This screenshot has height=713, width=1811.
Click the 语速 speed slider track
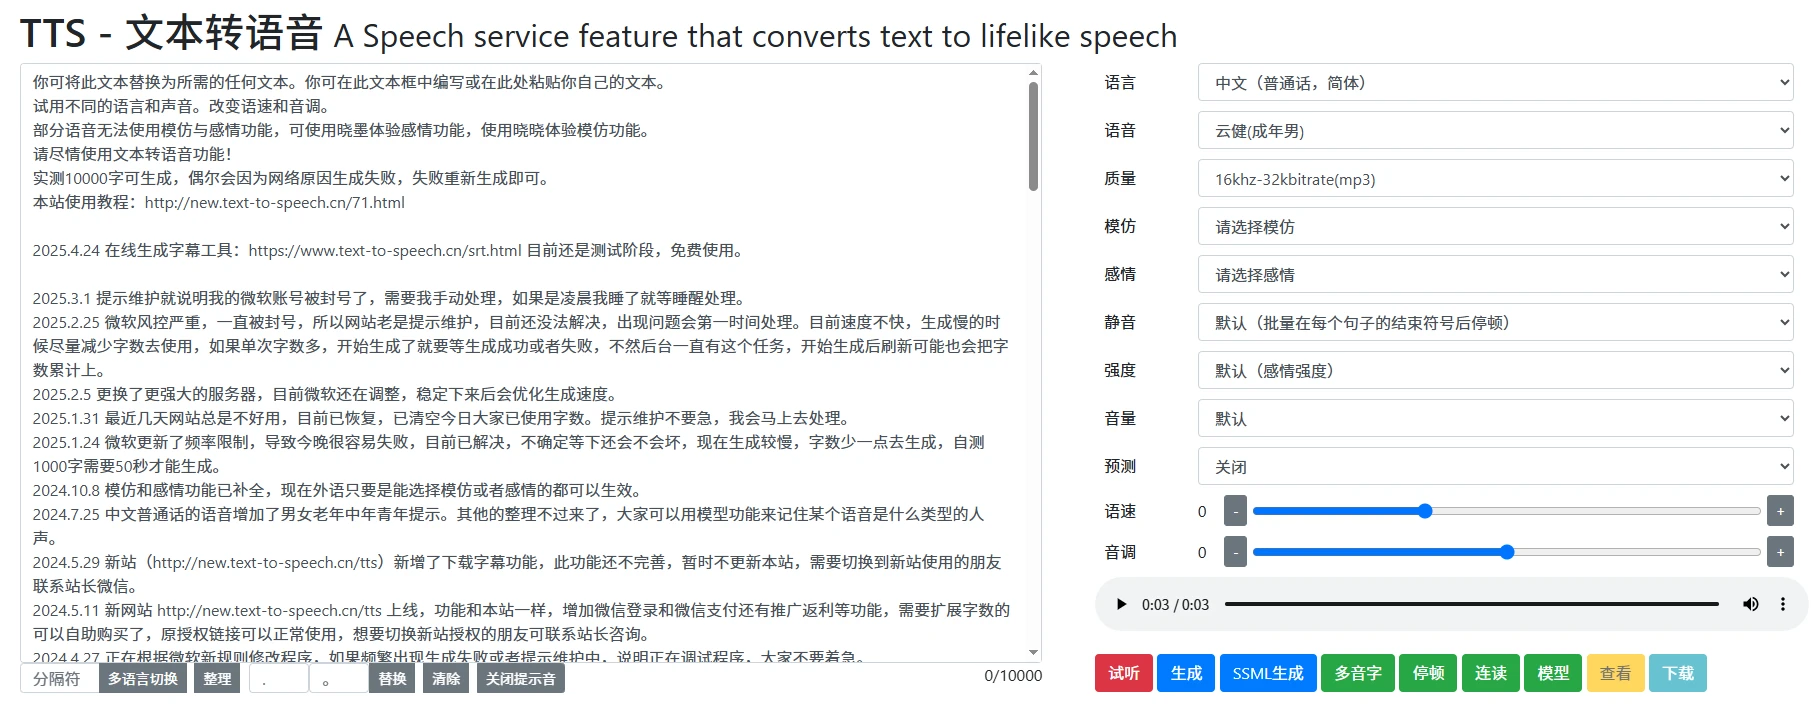1505,511
